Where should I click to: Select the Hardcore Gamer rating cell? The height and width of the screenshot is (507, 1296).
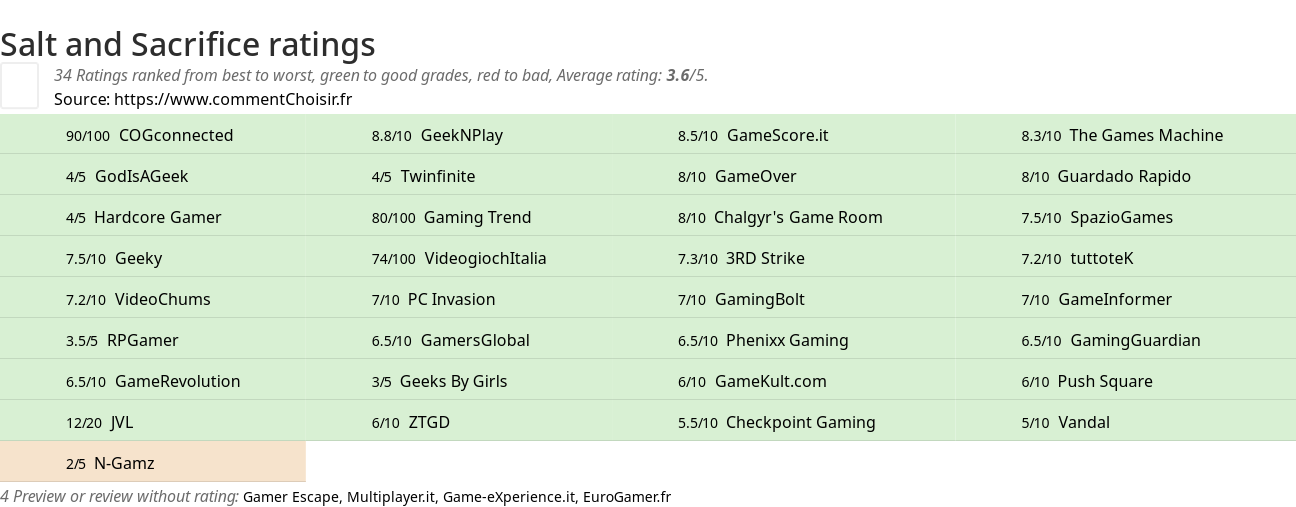(153, 217)
